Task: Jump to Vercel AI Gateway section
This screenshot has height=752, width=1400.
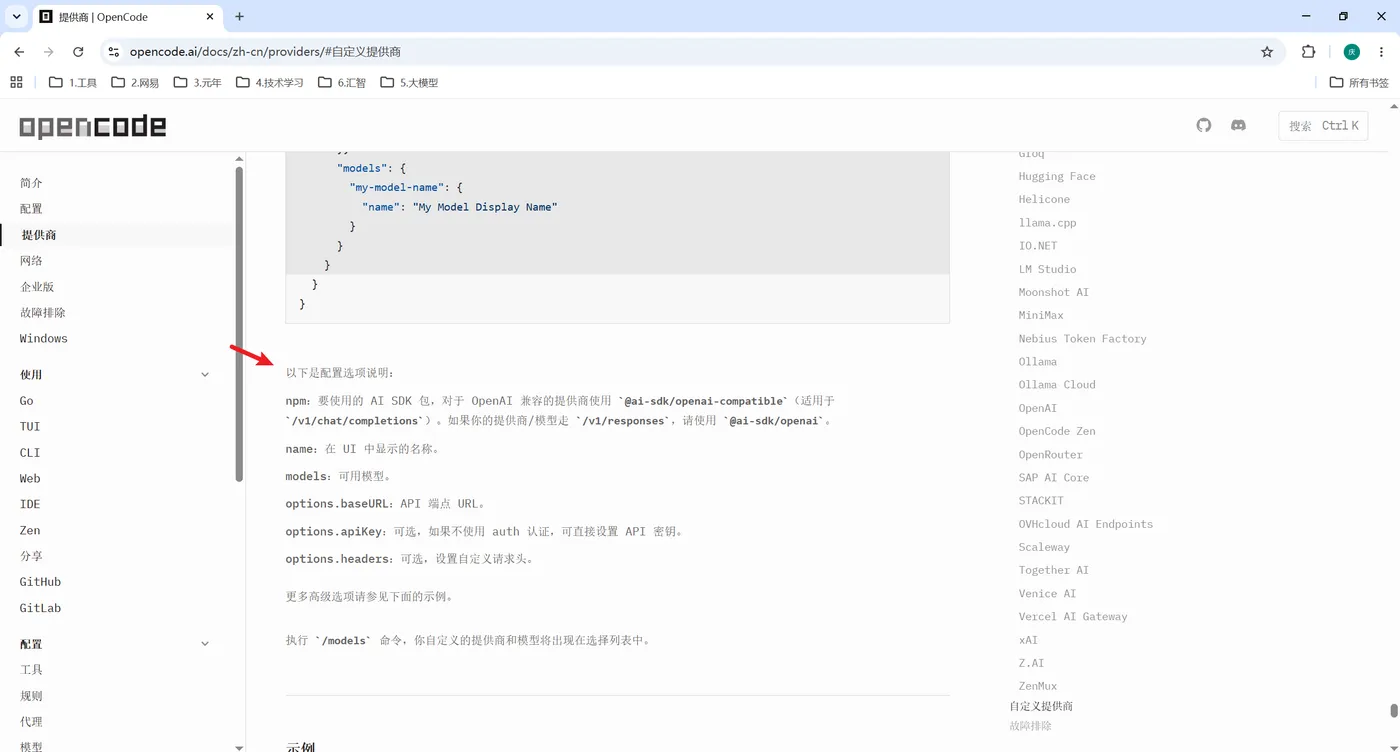Action: 1073,617
